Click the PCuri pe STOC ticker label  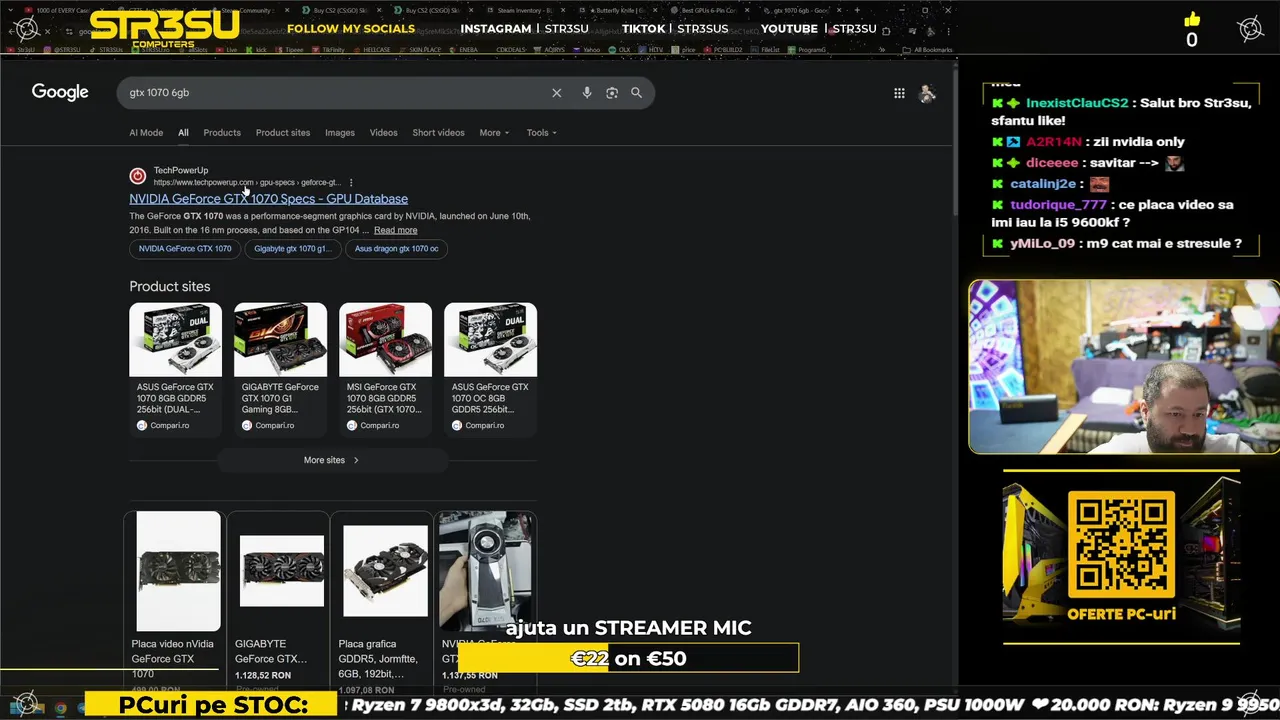click(x=213, y=706)
